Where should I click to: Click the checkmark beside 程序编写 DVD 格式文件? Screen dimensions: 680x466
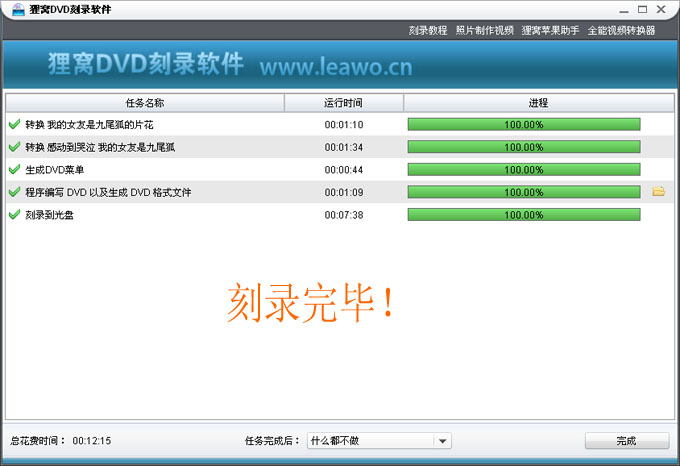pyautogui.click(x=14, y=192)
